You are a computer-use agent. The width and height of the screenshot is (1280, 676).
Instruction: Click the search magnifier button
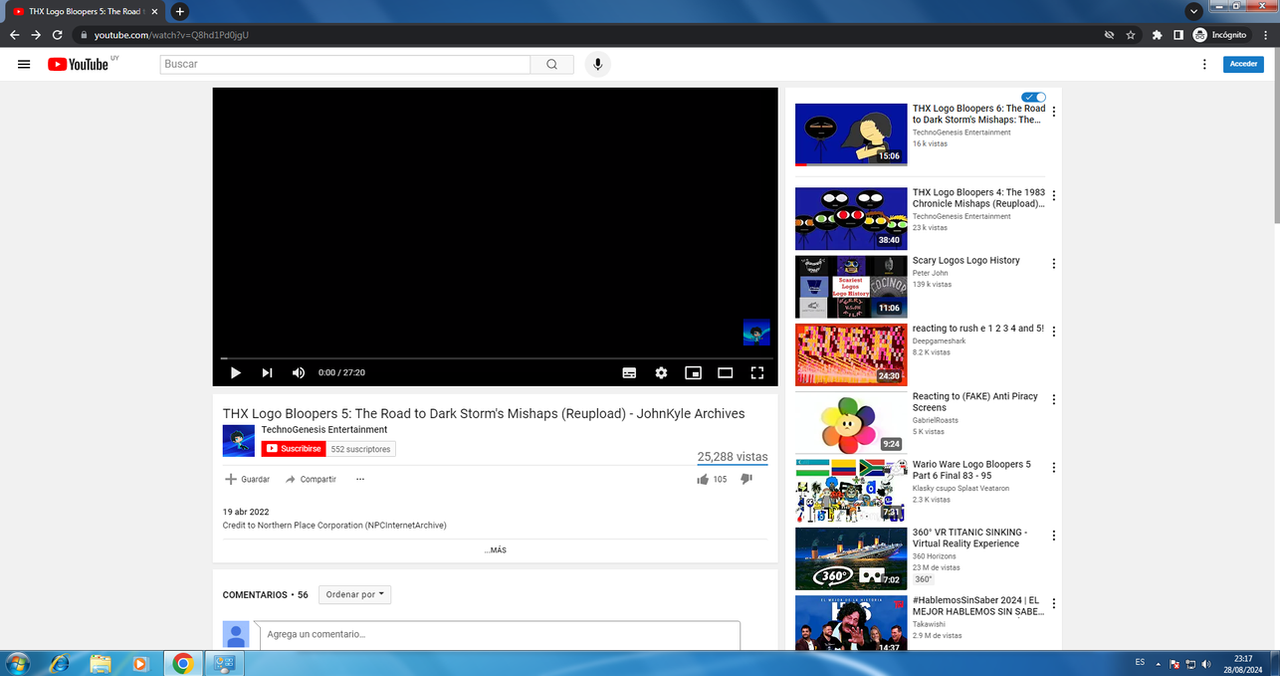[x=552, y=64]
